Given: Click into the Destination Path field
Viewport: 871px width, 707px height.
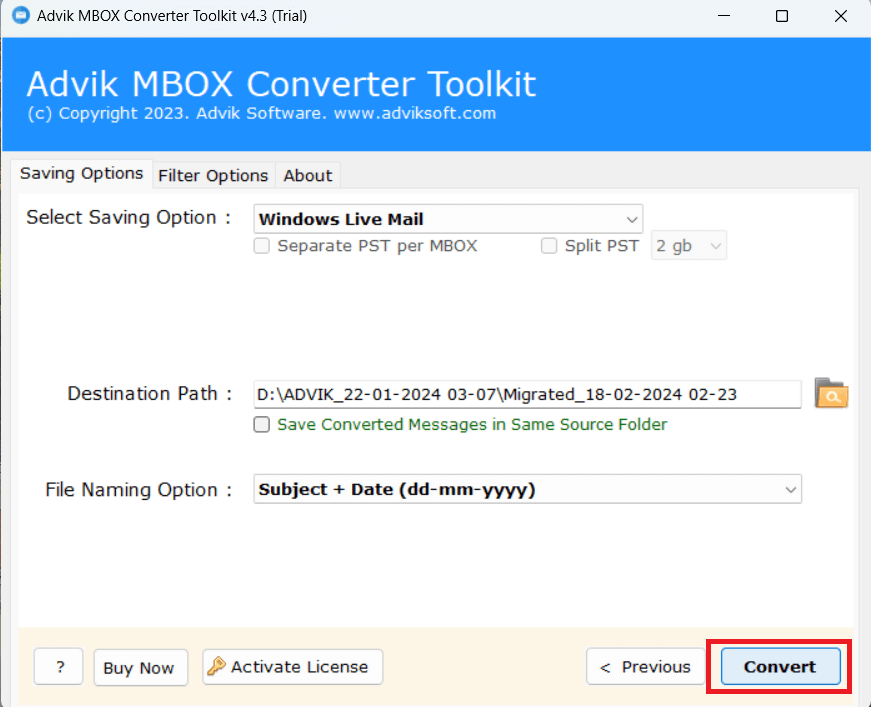Looking at the screenshot, I should coord(527,394).
